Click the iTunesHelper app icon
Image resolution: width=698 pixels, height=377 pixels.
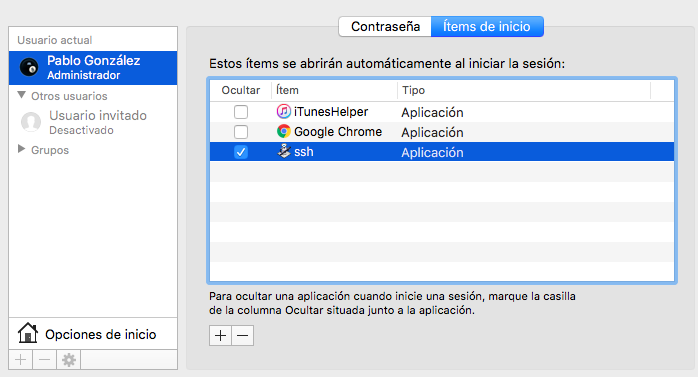284,111
